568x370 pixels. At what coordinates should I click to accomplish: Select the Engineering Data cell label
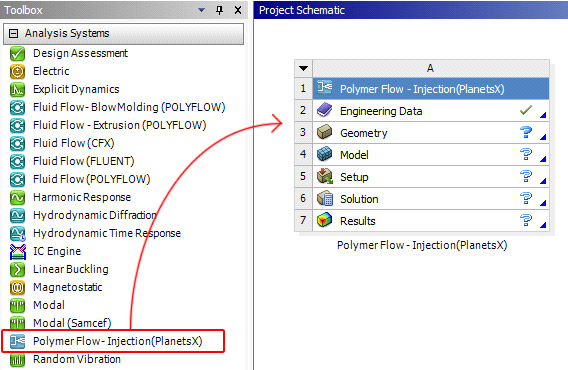click(x=381, y=111)
